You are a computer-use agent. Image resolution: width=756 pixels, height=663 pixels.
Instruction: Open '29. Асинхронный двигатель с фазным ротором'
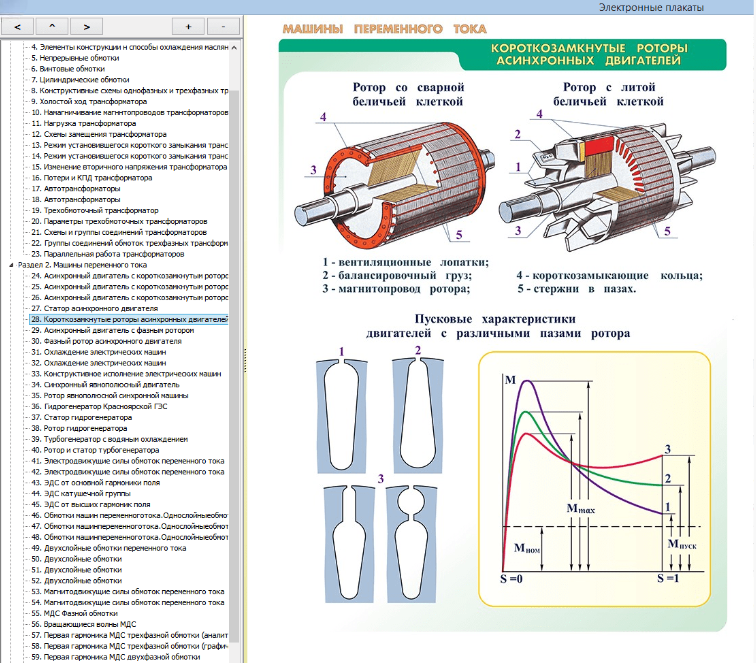click(x=112, y=329)
